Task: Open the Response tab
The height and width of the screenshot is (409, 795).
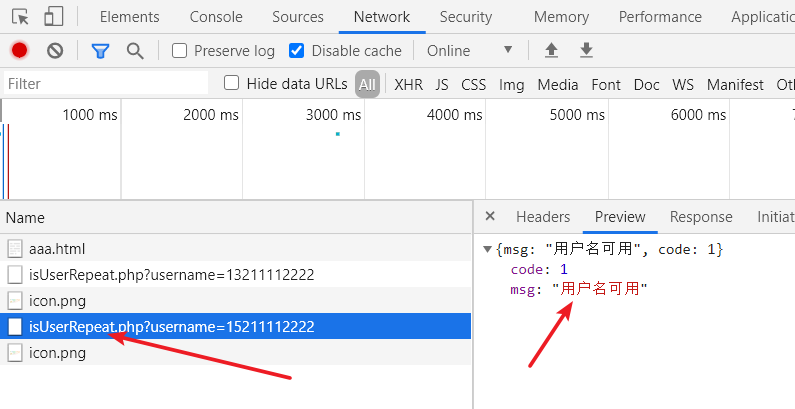Action: [700, 217]
